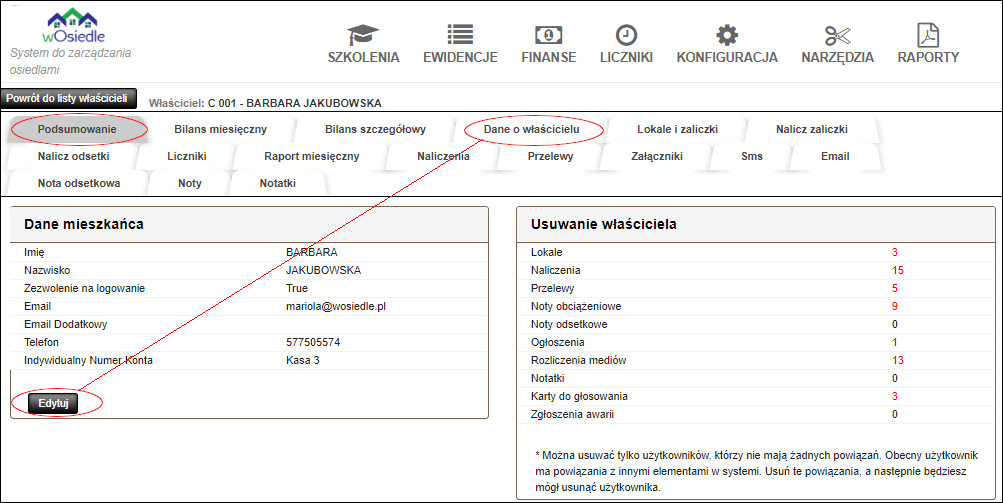Go back via Powrót do listy właścicieli
The image size is (1003, 503).
point(68,99)
